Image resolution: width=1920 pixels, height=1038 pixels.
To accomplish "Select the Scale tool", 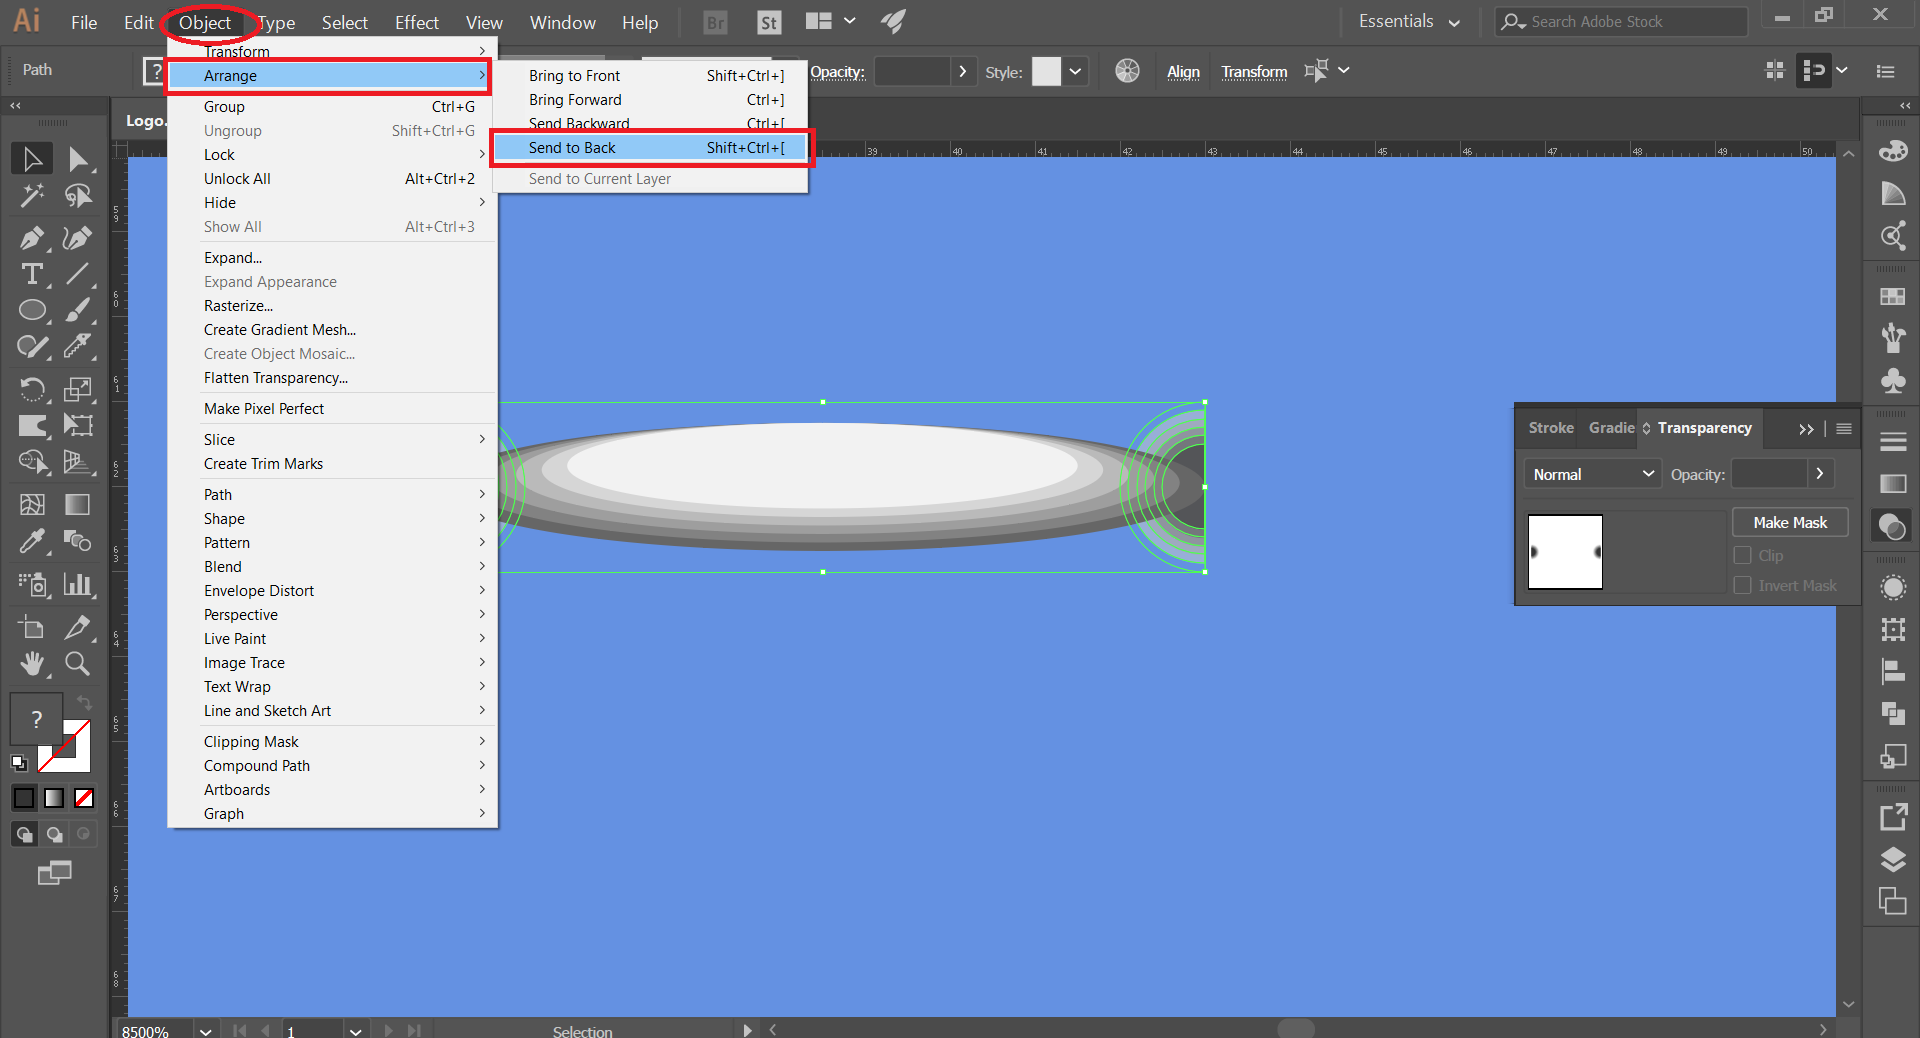I will coord(78,389).
